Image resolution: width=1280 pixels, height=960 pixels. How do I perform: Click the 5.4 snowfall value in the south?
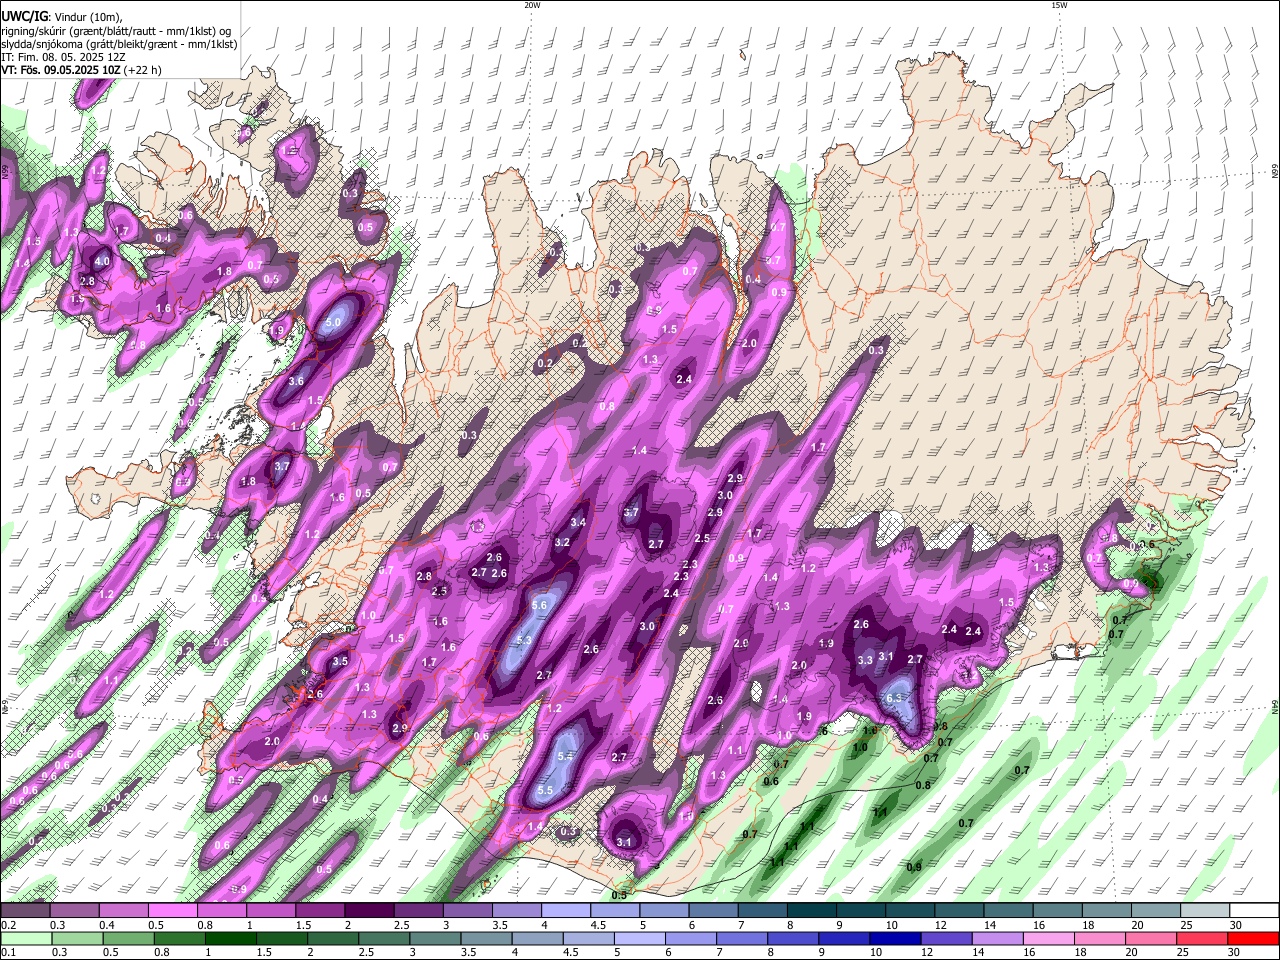point(565,757)
